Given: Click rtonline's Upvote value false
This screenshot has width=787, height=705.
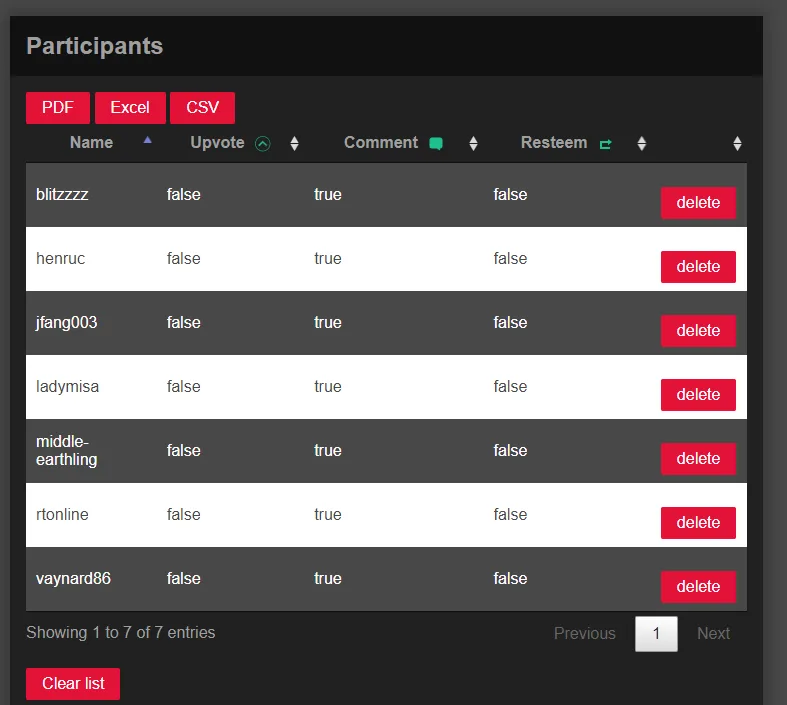Looking at the screenshot, I should [x=184, y=515].
